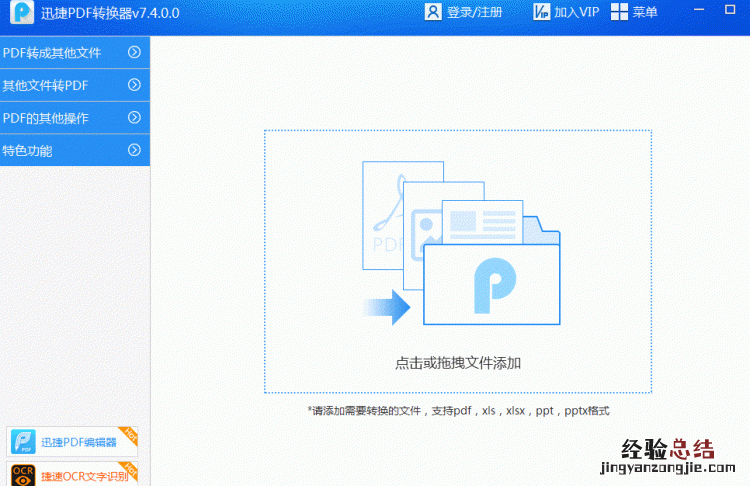Screen dimensions: 750x486
Task: Click the 迅捷PDF编辑器 app icon
Action: (23, 442)
